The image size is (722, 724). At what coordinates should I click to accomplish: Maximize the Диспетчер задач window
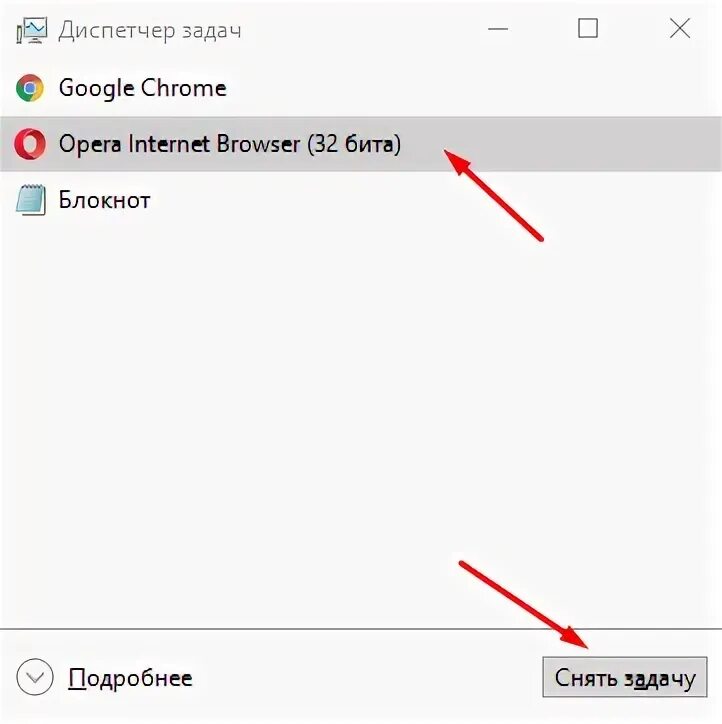point(588,29)
